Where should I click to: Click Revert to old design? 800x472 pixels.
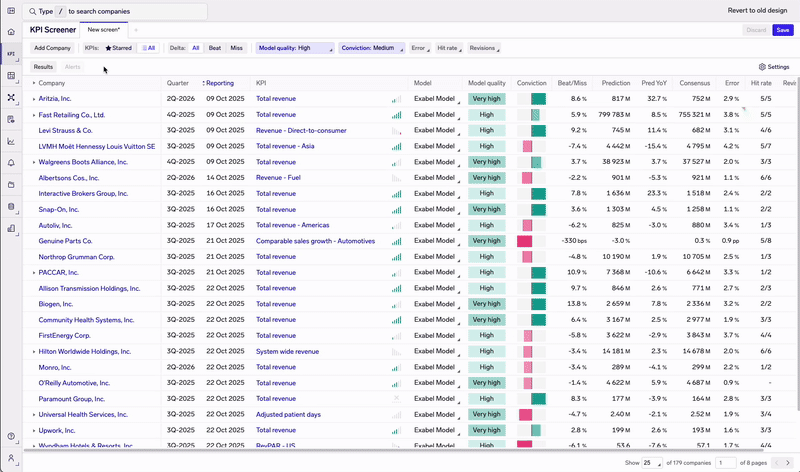pos(757,11)
